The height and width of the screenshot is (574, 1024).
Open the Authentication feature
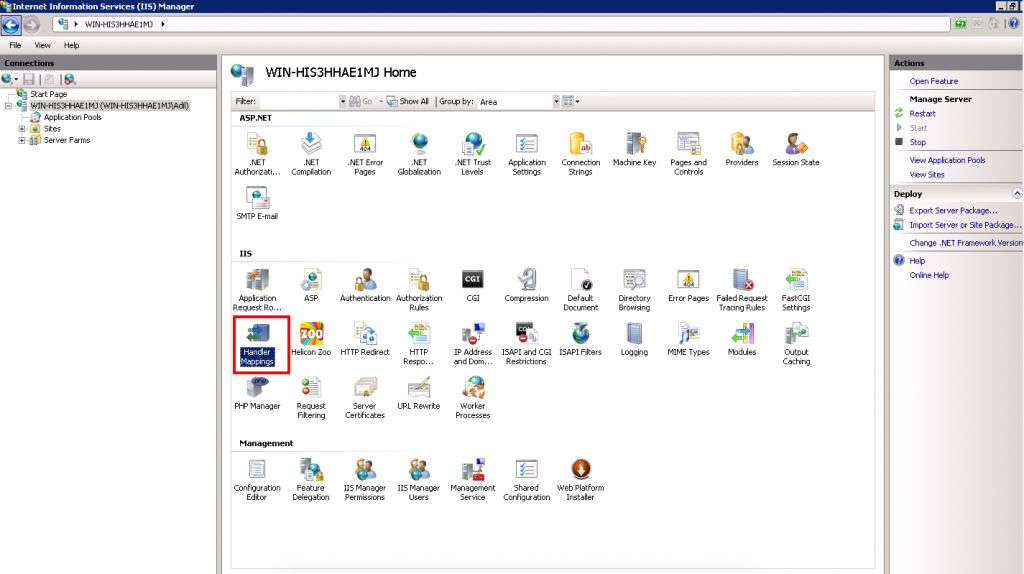[364, 285]
